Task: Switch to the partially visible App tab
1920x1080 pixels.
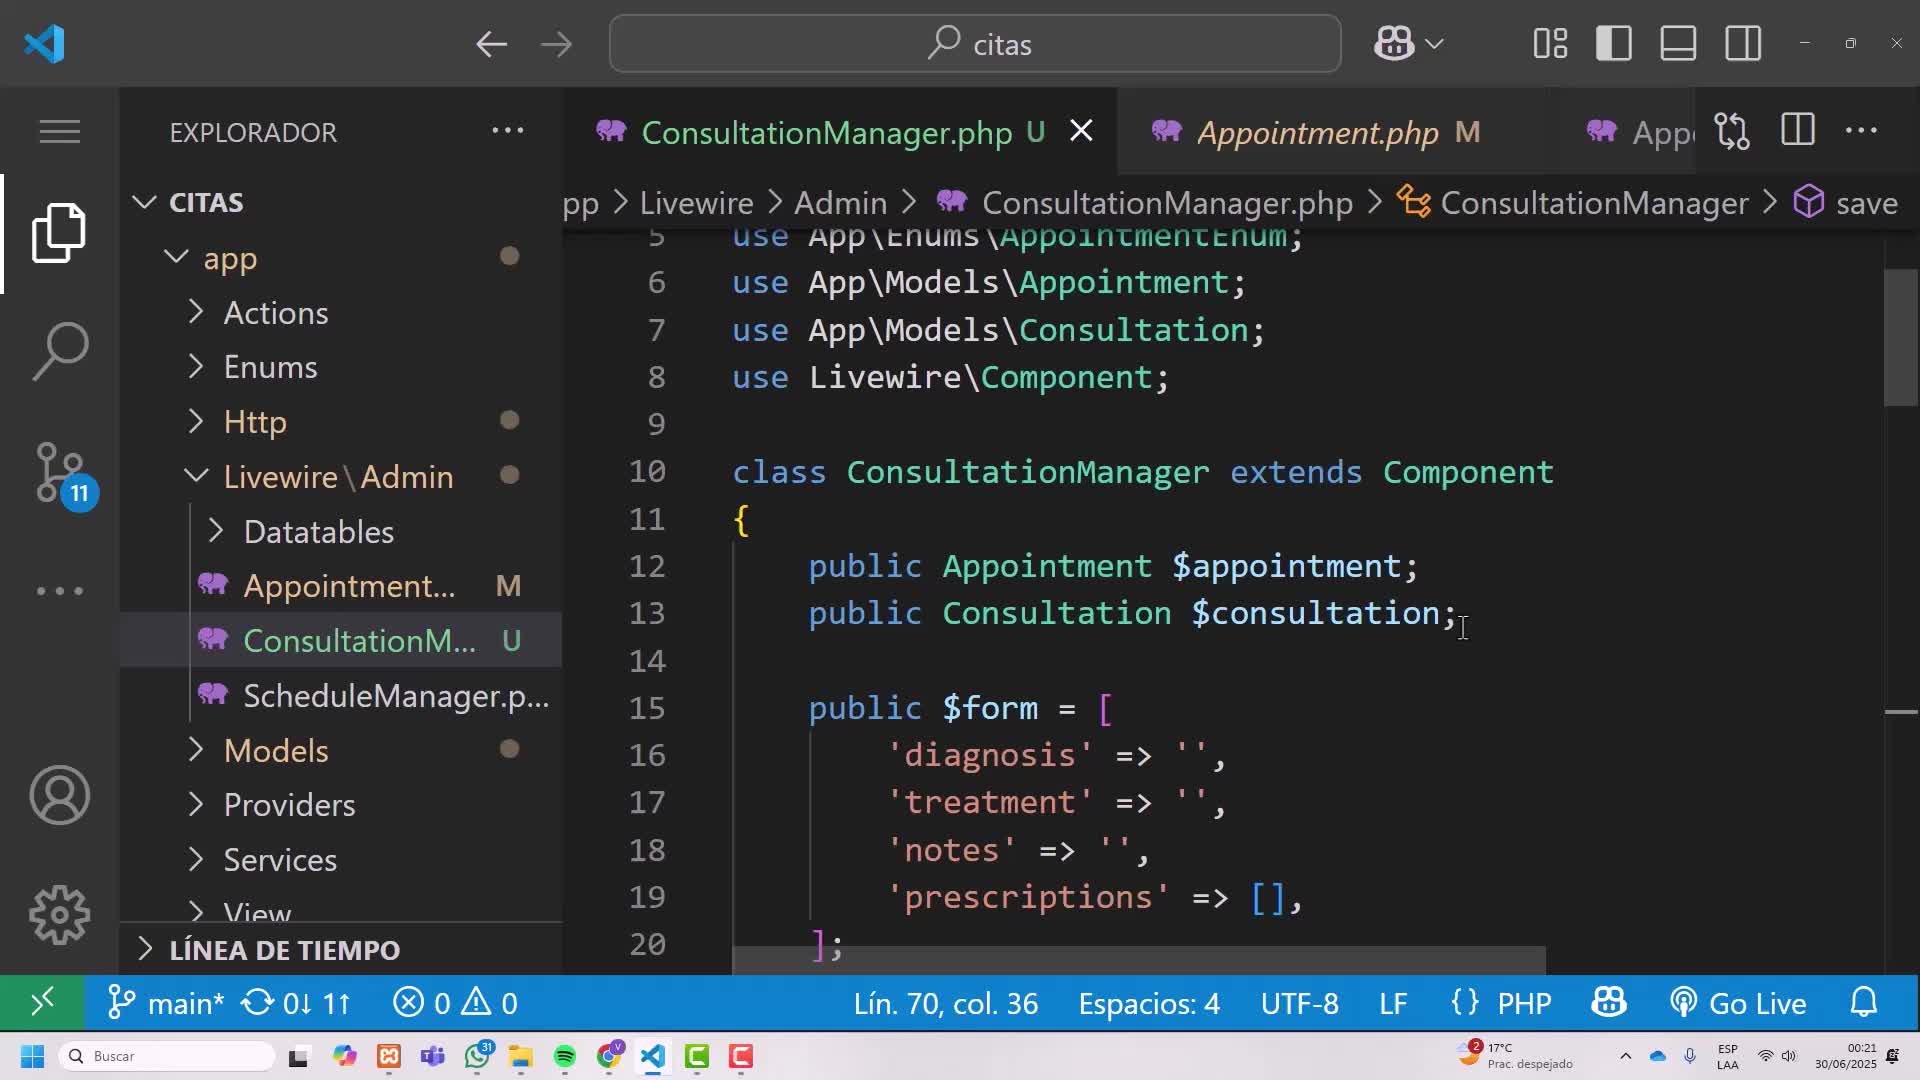Action: [x=1640, y=132]
